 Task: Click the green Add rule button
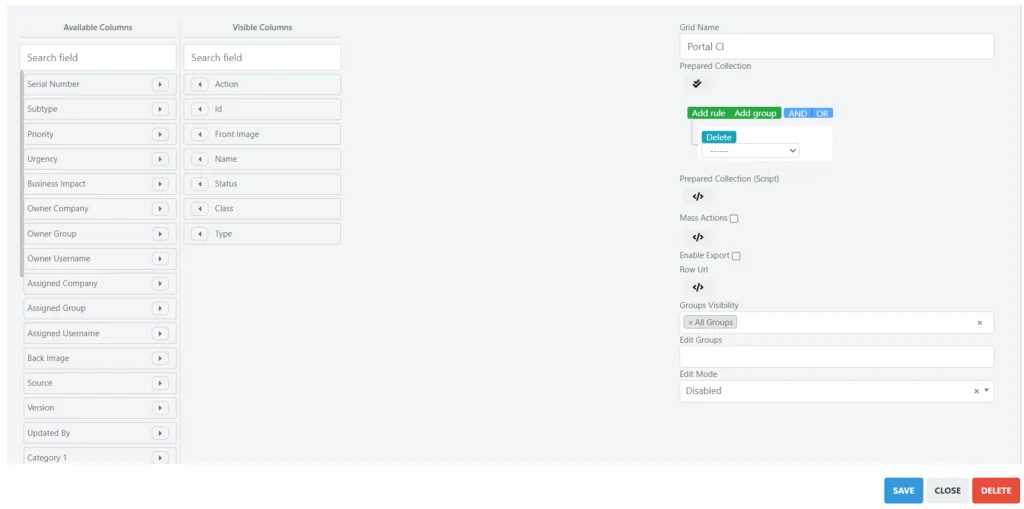coord(708,114)
